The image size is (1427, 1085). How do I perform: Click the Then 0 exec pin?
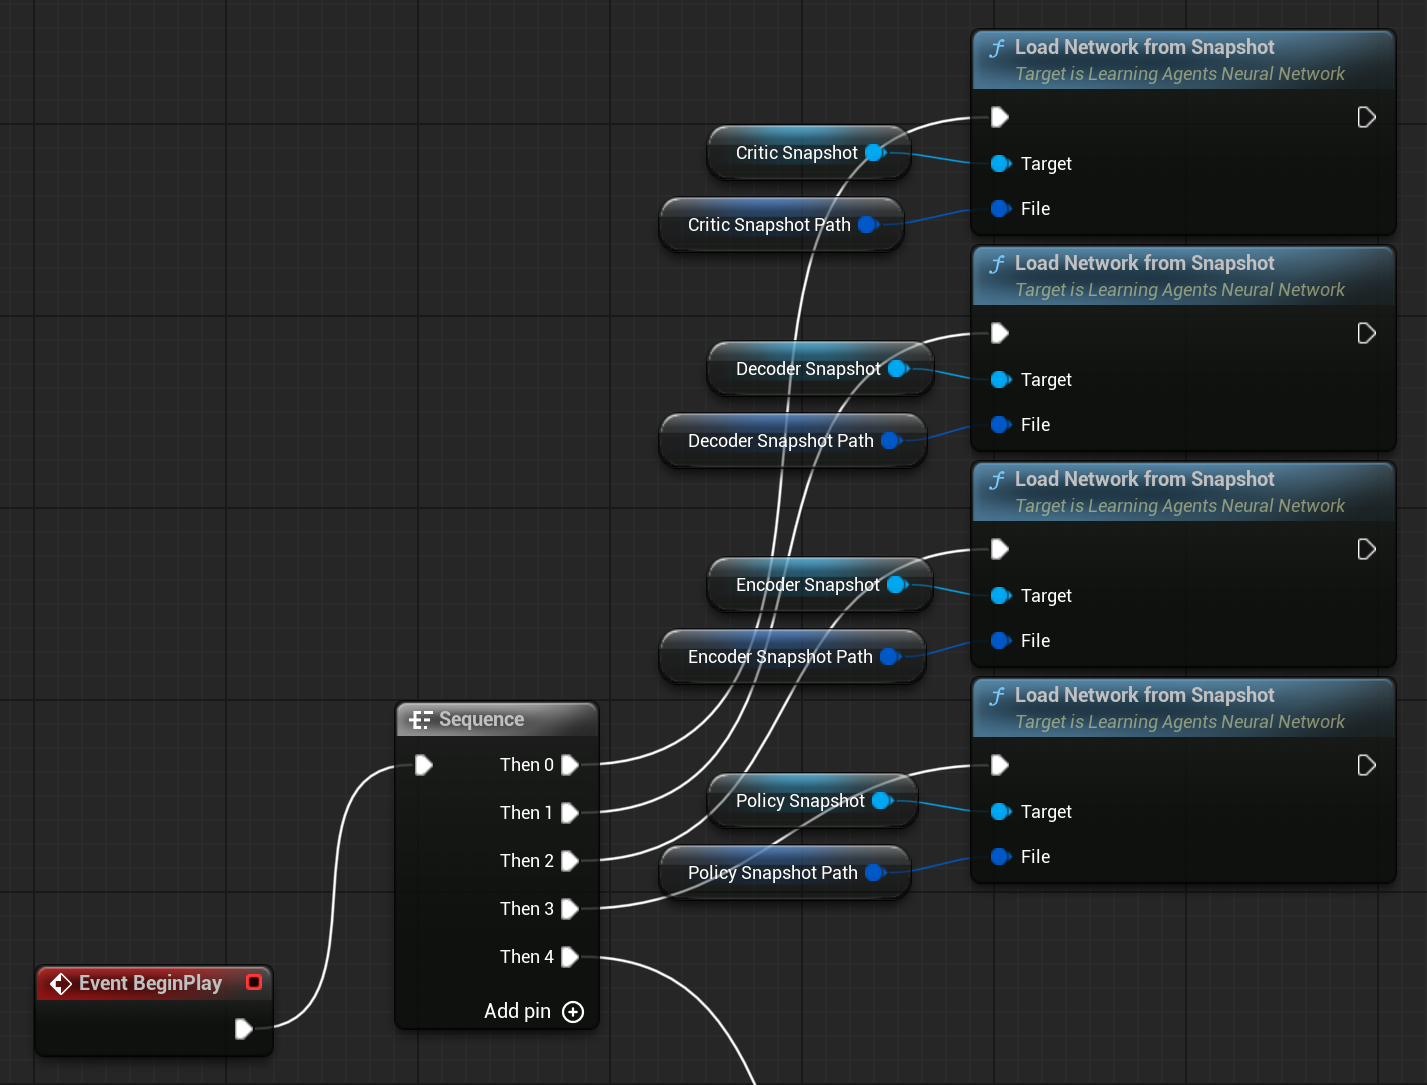[x=570, y=764]
